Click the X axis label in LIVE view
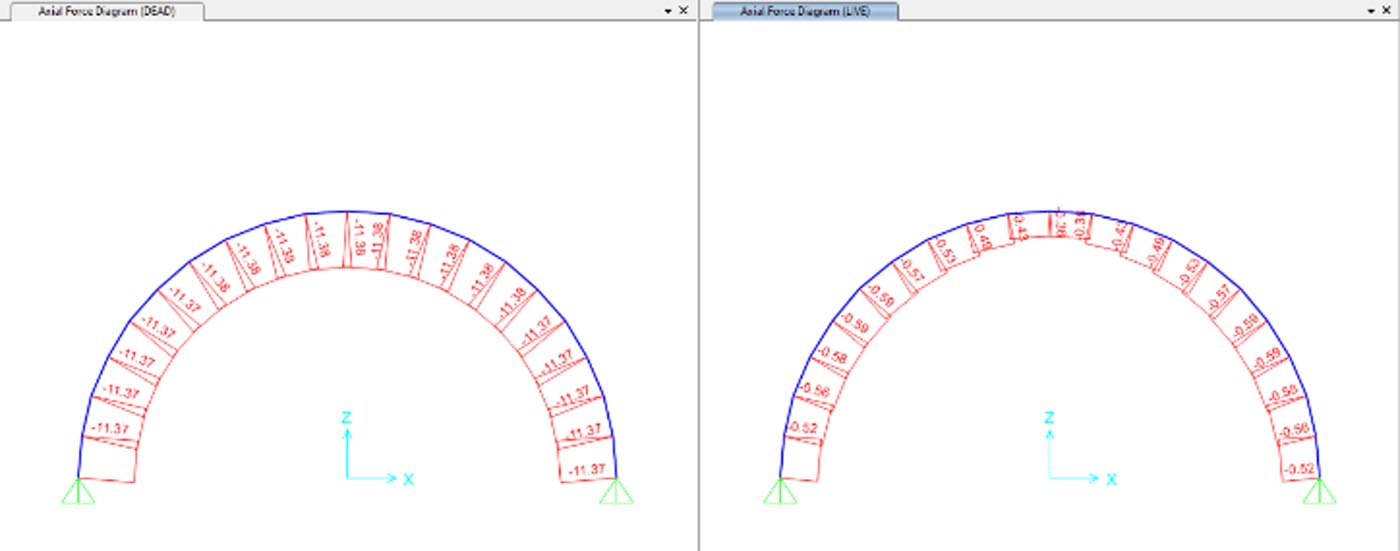The height and width of the screenshot is (551, 1400). click(x=1110, y=479)
